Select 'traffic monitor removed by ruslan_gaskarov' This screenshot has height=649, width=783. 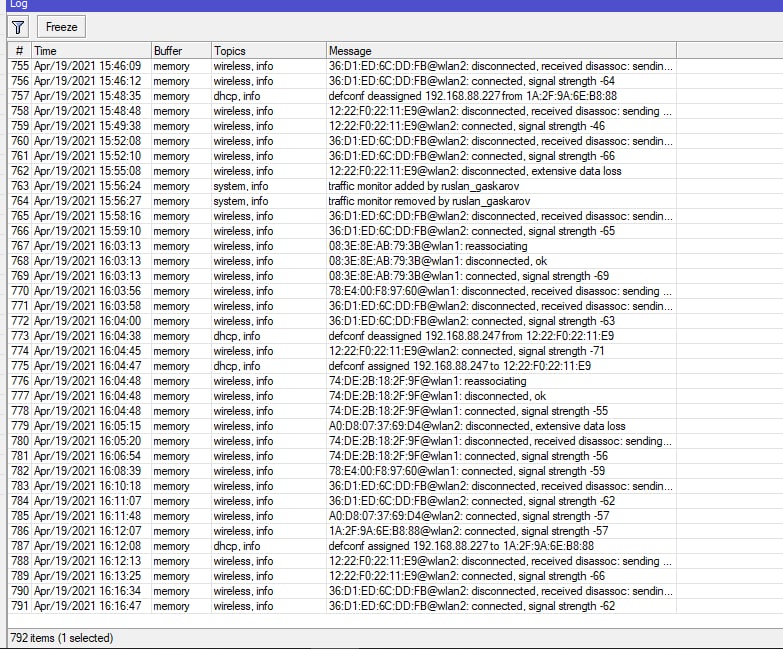tap(429, 201)
